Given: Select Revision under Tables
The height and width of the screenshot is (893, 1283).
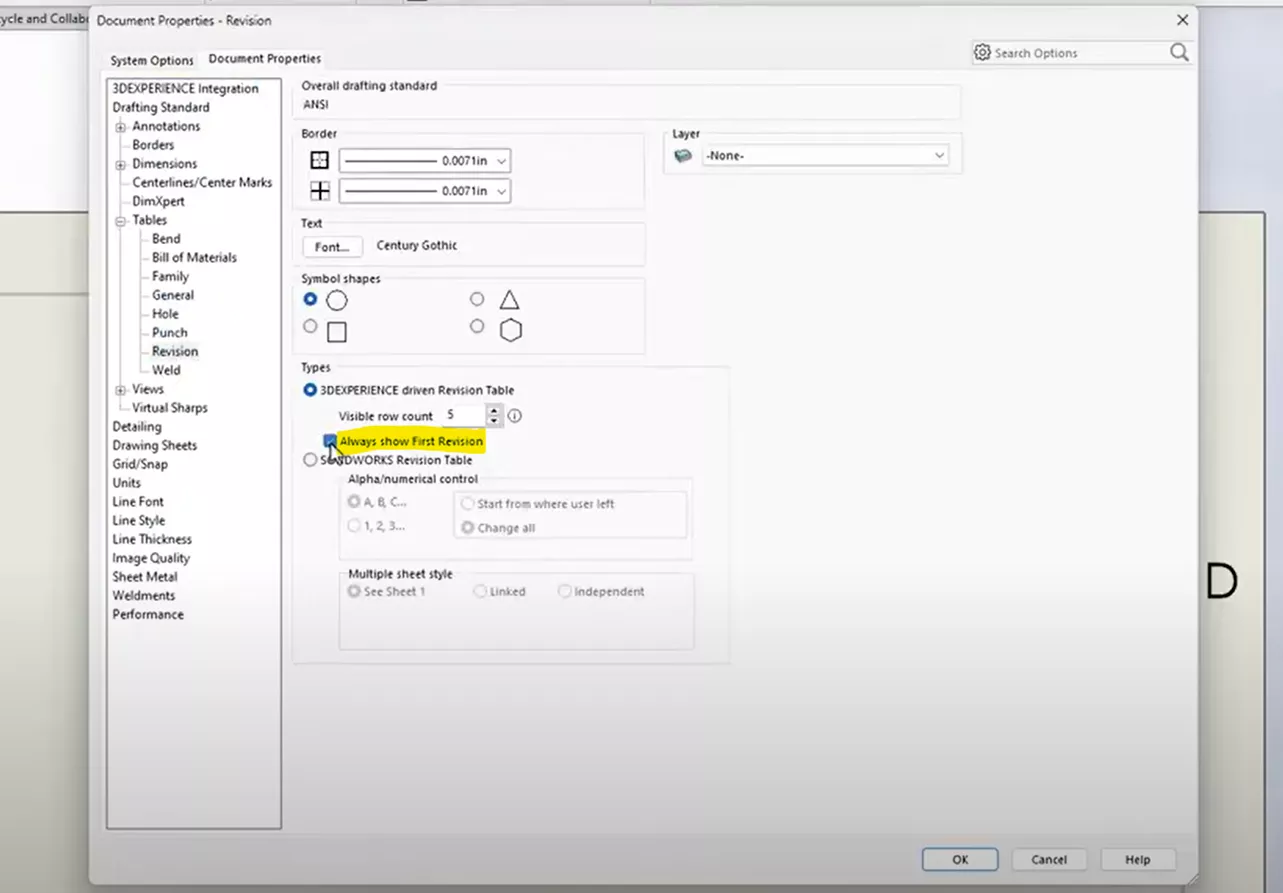Looking at the screenshot, I should [175, 351].
